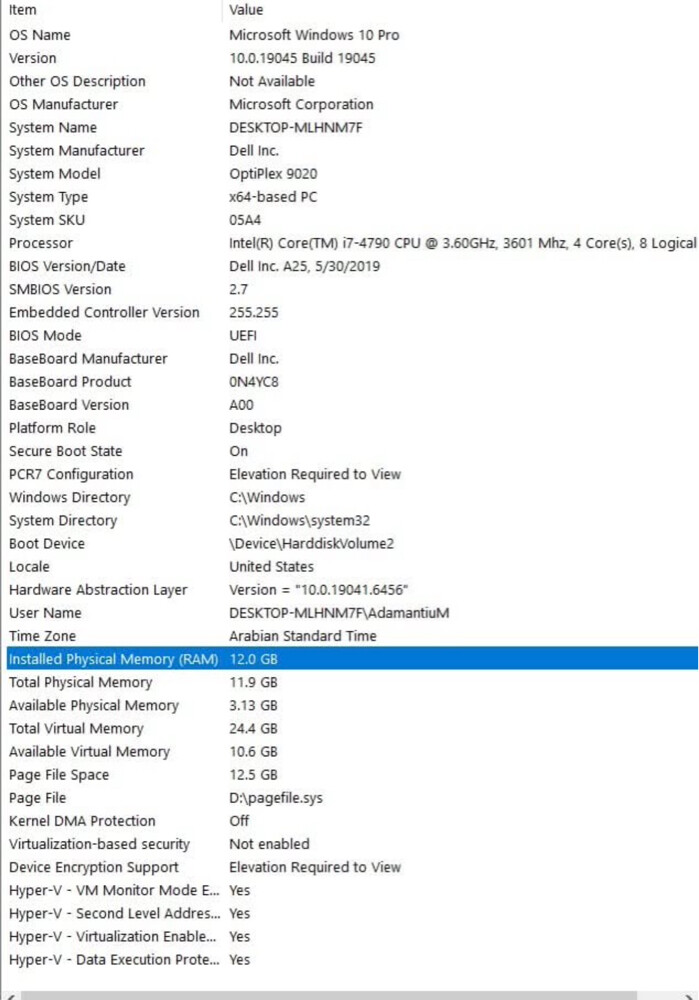Select the "System Type" row
Screen dimensions: 699x1000
(x=352, y=196)
